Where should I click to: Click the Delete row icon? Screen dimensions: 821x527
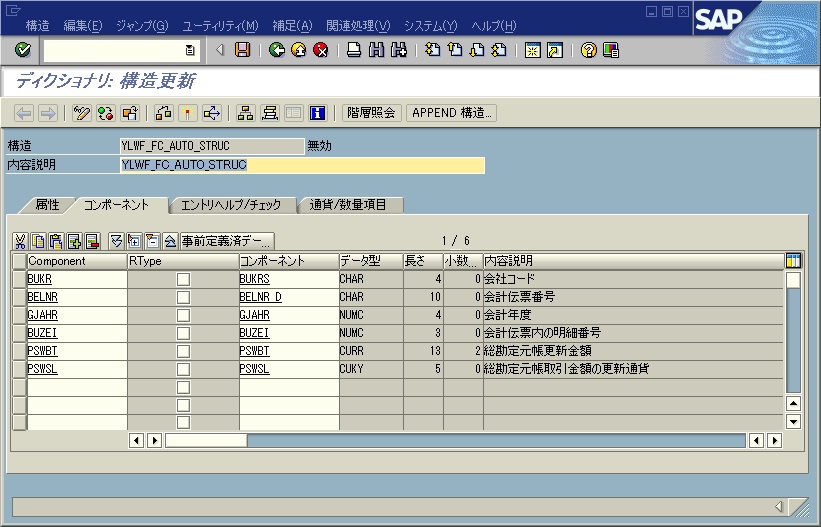pyautogui.click(x=92, y=241)
